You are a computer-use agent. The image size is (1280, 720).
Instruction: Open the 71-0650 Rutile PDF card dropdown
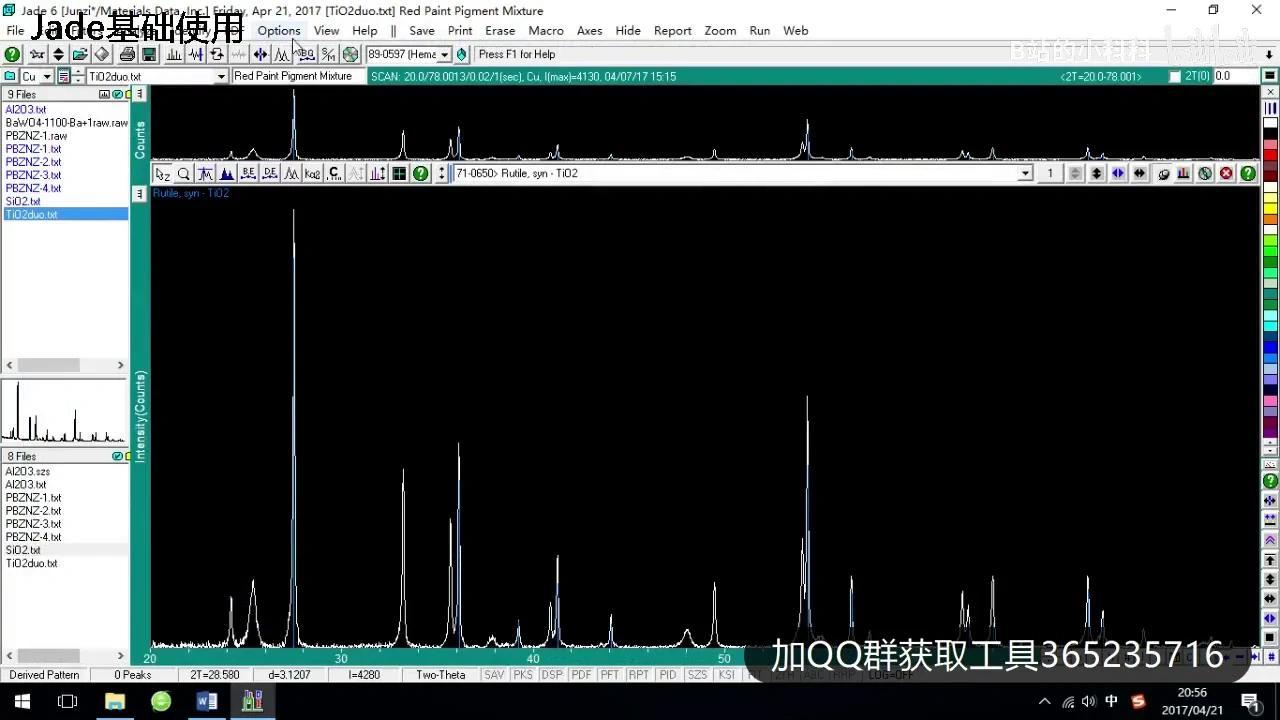tap(1025, 173)
